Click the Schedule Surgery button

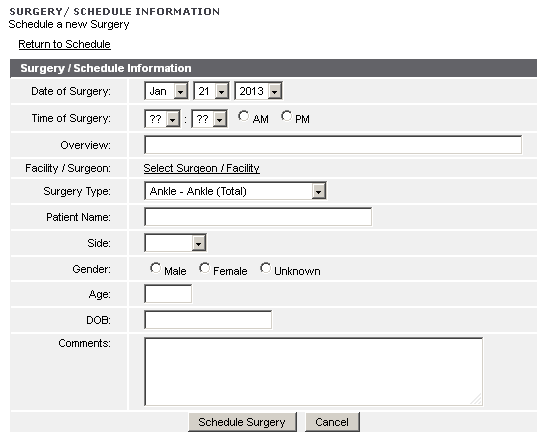pos(242,422)
